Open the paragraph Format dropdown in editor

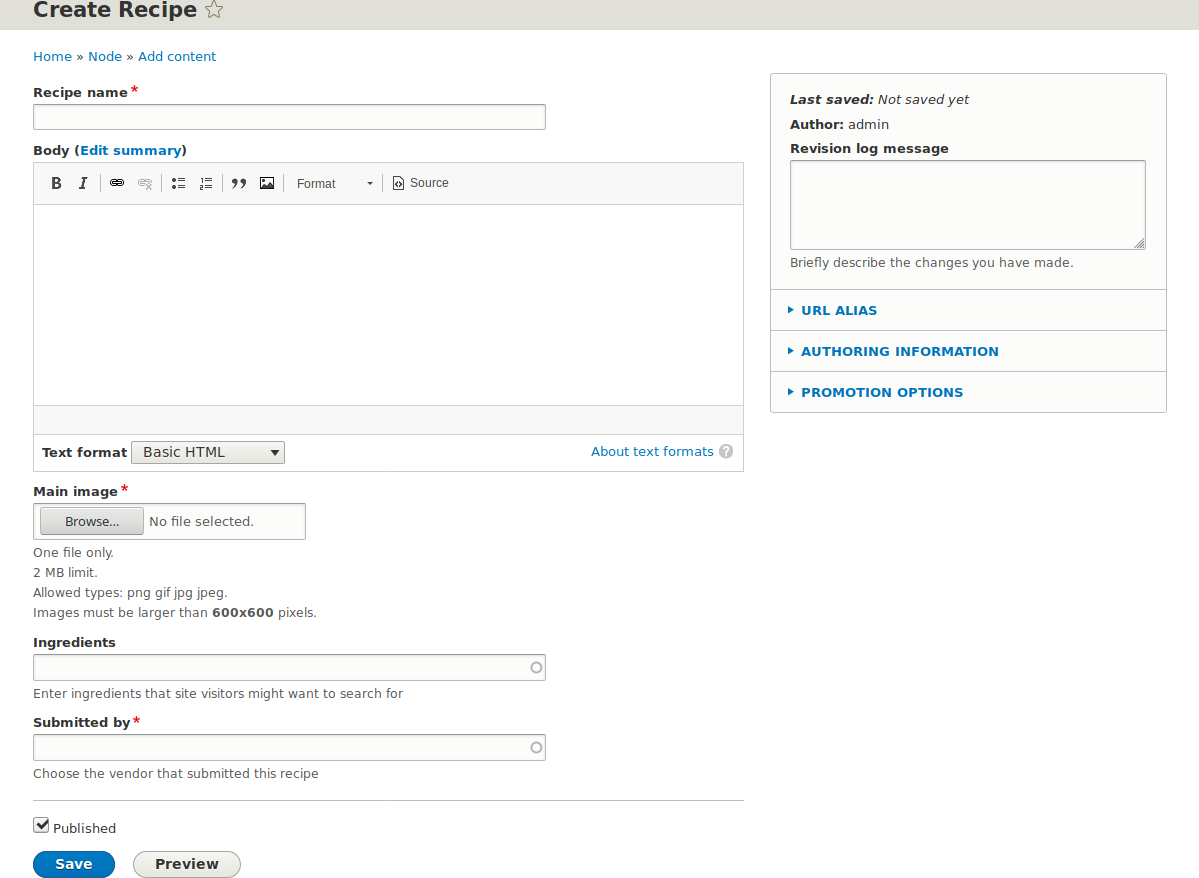333,183
